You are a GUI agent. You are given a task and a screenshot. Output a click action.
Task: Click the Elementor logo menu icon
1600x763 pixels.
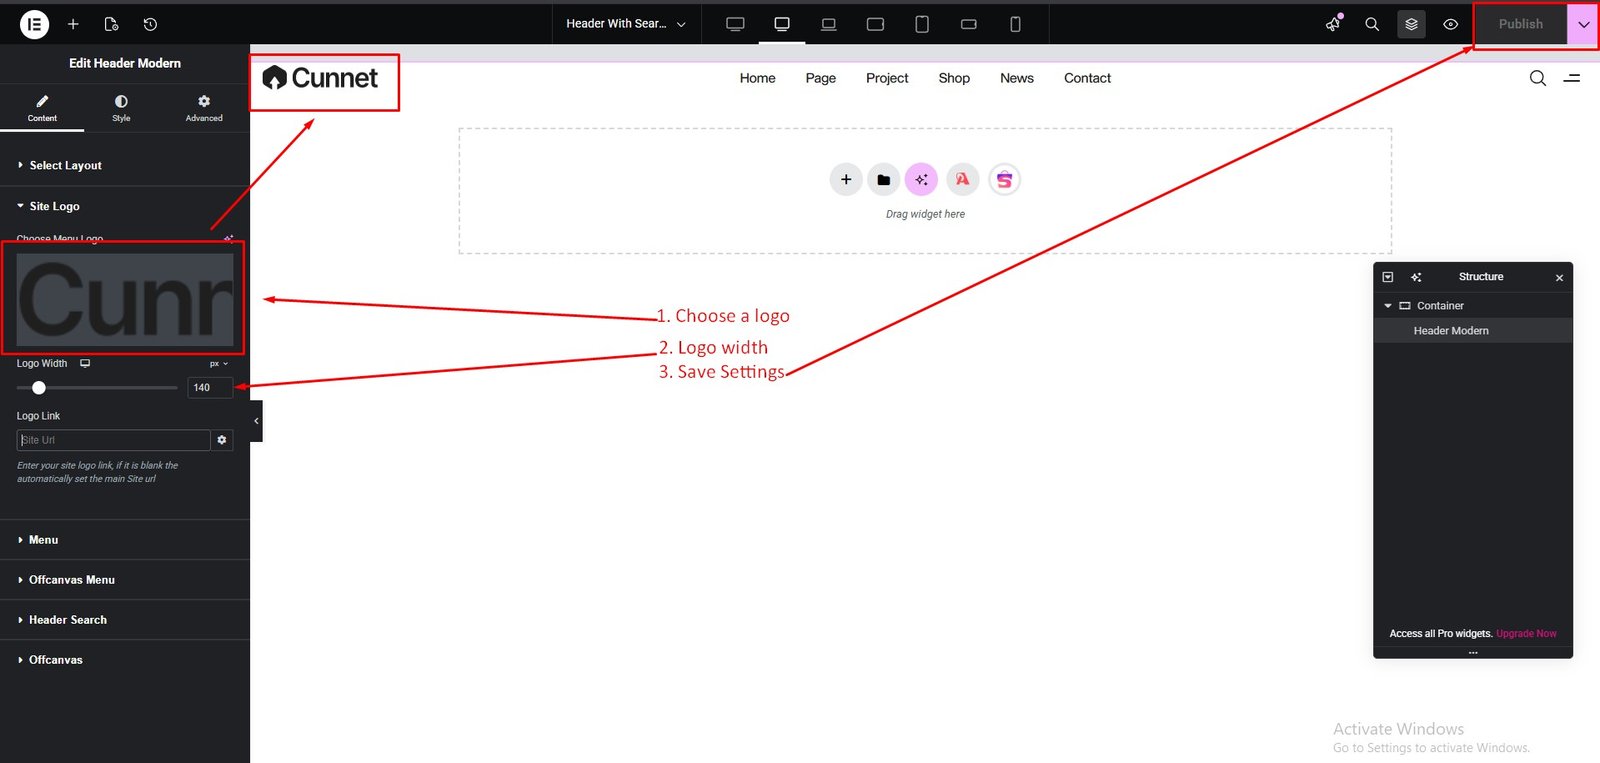click(34, 24)
